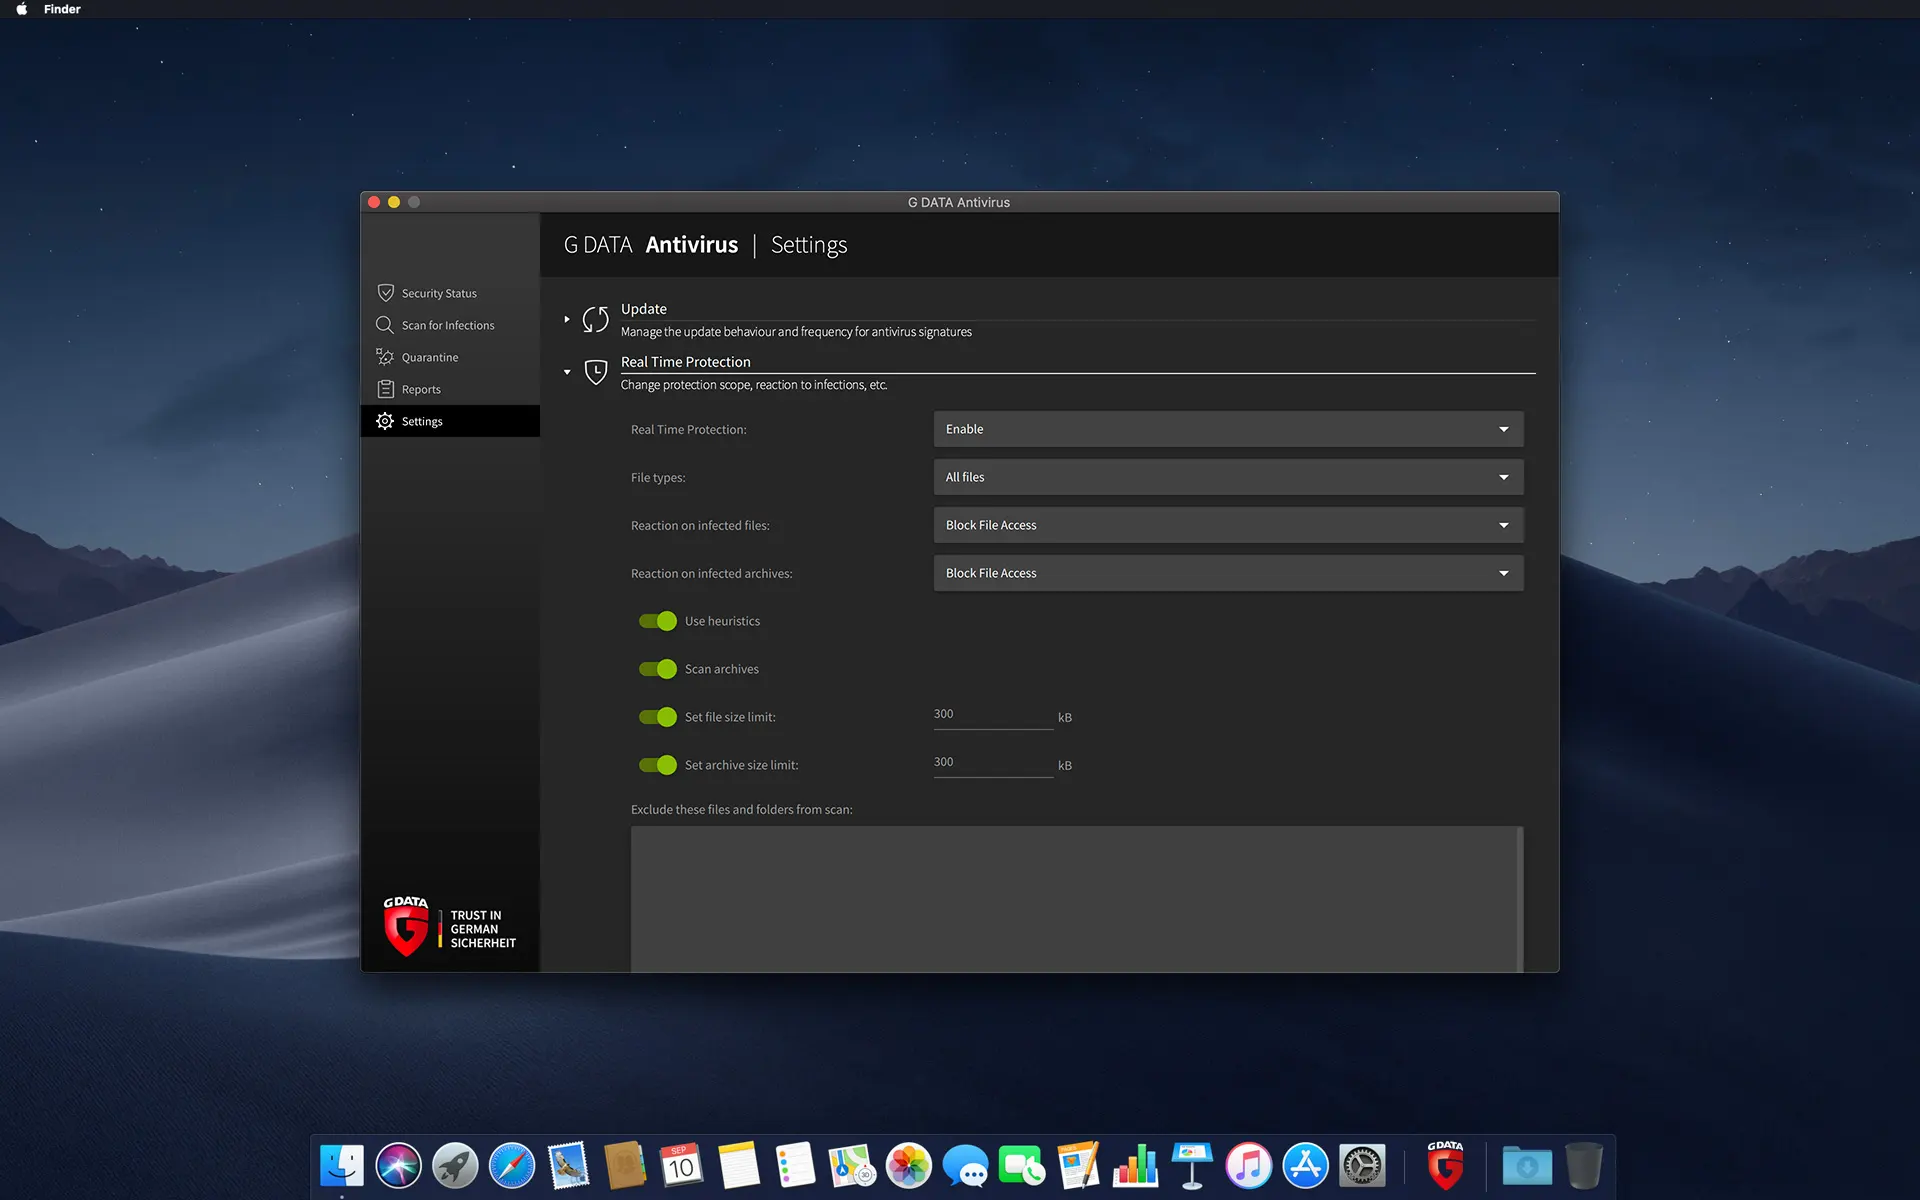This screenshot has width=1920, height=1200.
Task: Click the Security Status shield icon
Action: click(x=385, y=293)
